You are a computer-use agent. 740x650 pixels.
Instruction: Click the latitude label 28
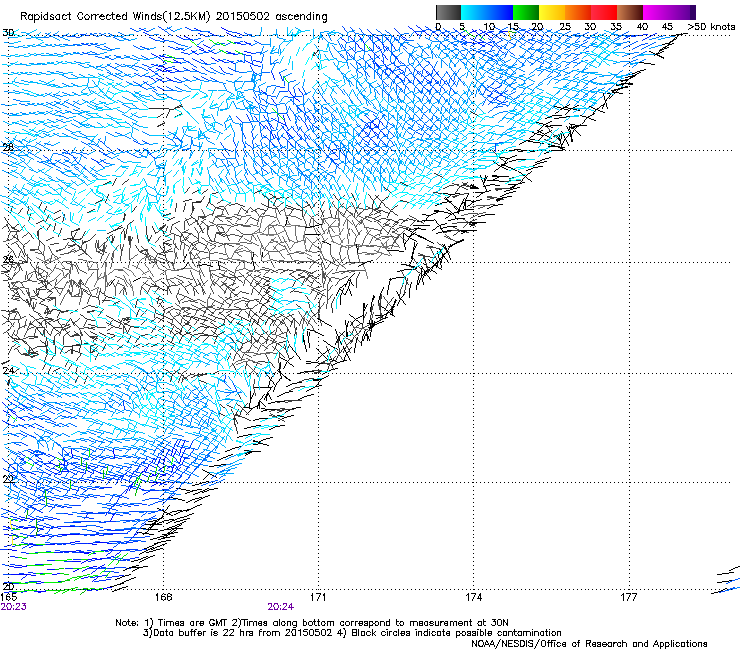pos(8,147)
